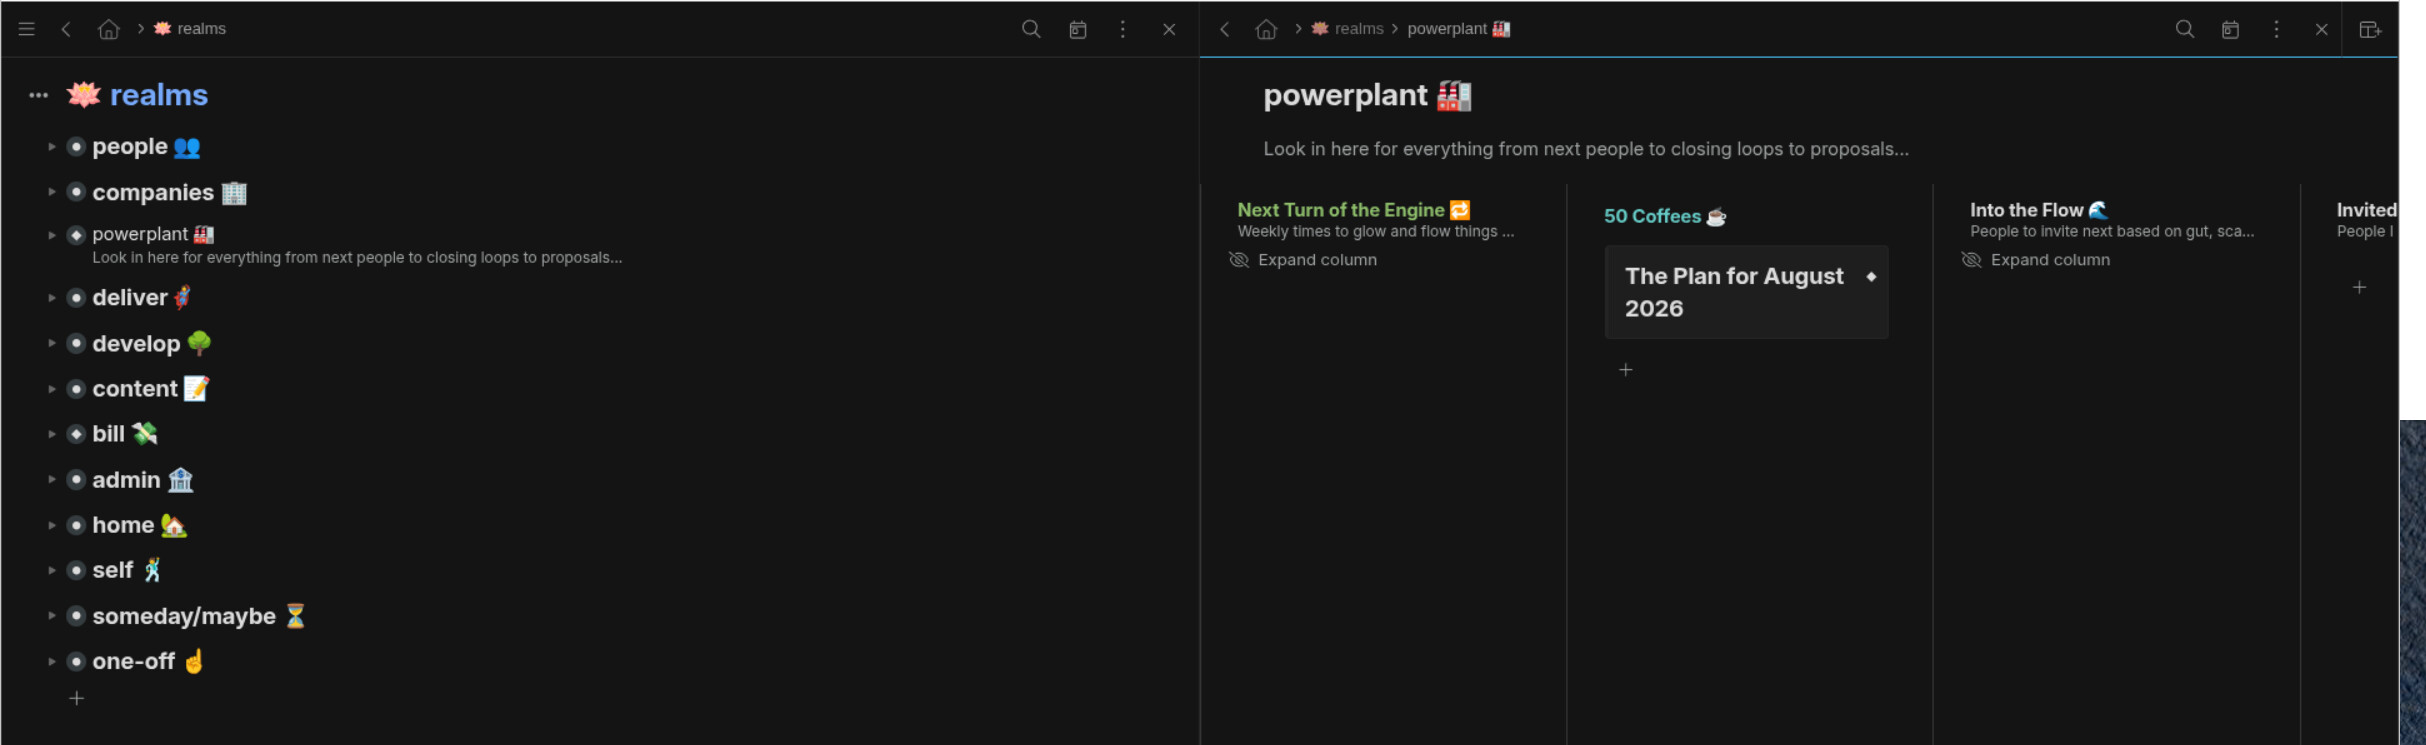Expand the people tree item arrow
This screenshot has width=2426, height=745.
pos(51,147)
